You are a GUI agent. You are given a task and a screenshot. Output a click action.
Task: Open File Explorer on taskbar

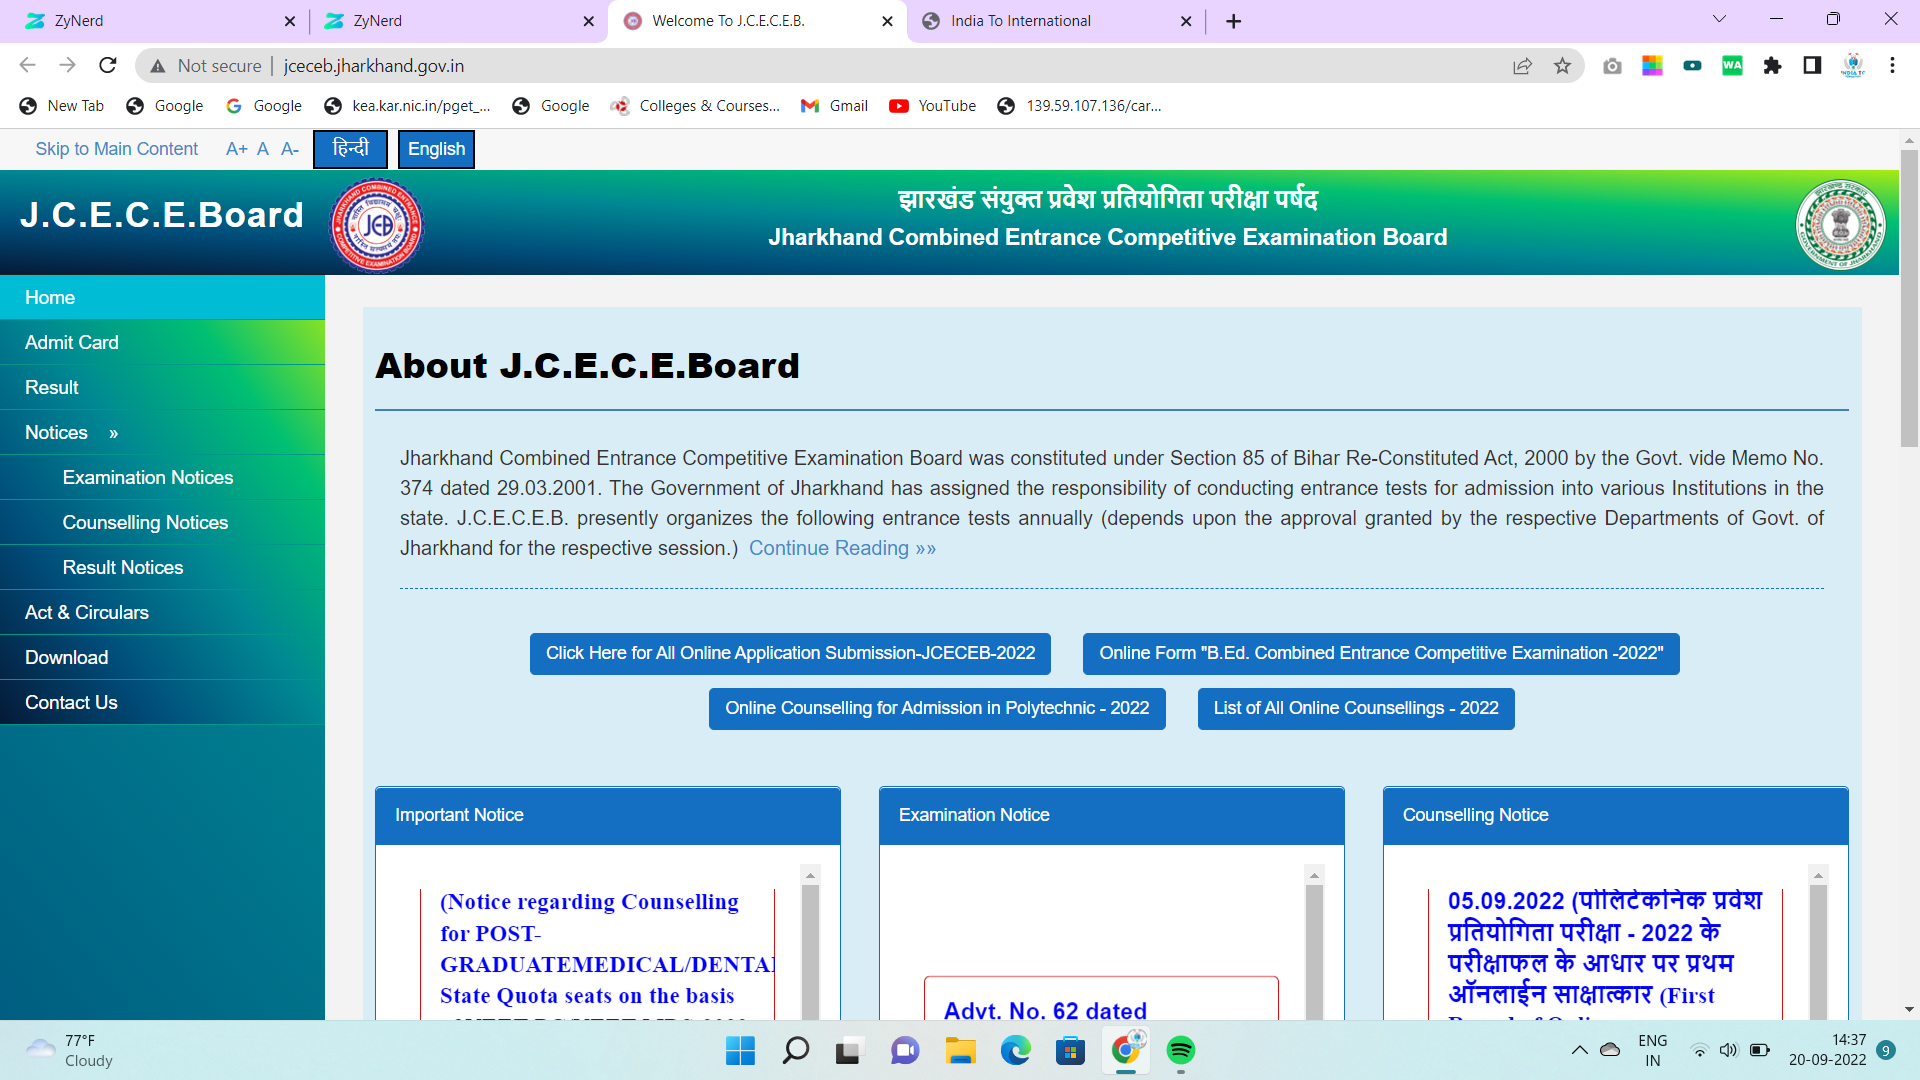960,1050
